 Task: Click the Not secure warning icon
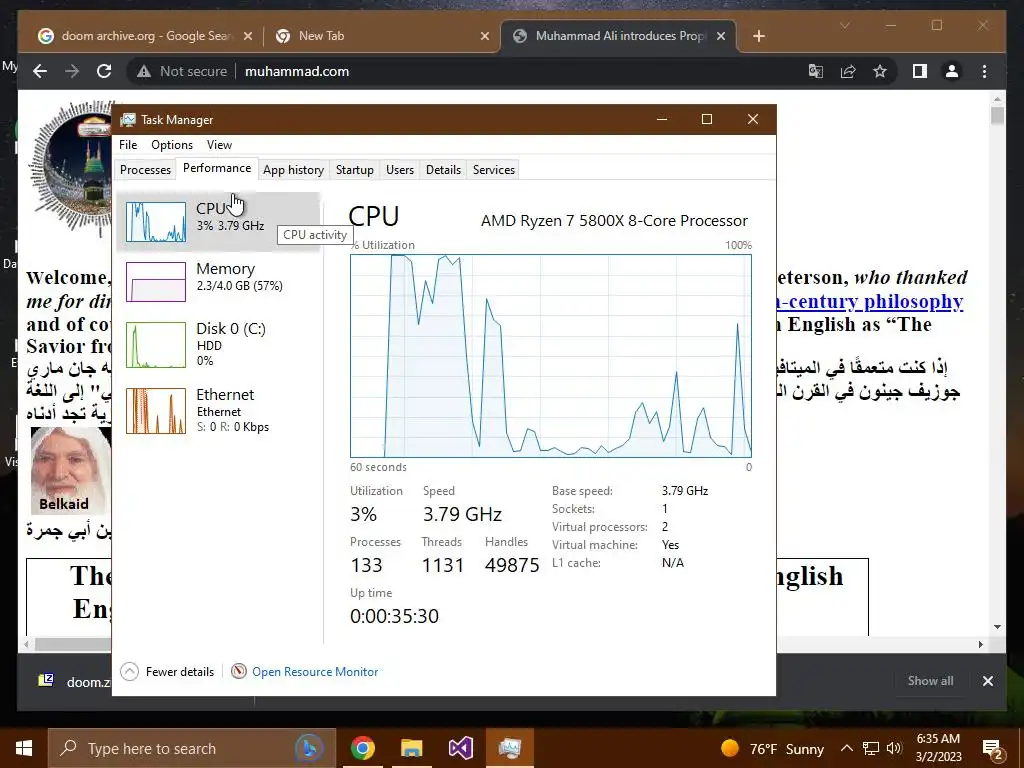(x=144, y=71)
